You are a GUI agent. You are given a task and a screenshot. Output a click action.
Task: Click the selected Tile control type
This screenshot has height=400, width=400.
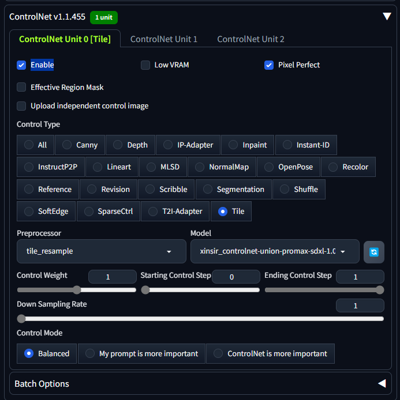(231, 211)
